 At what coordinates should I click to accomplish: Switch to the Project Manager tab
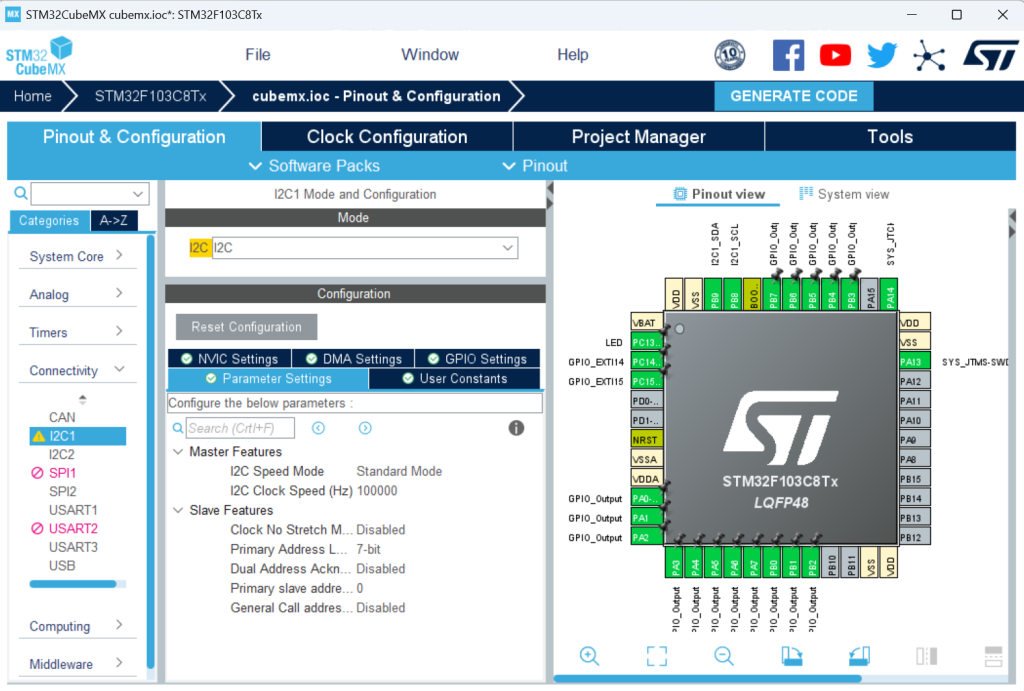639,137
